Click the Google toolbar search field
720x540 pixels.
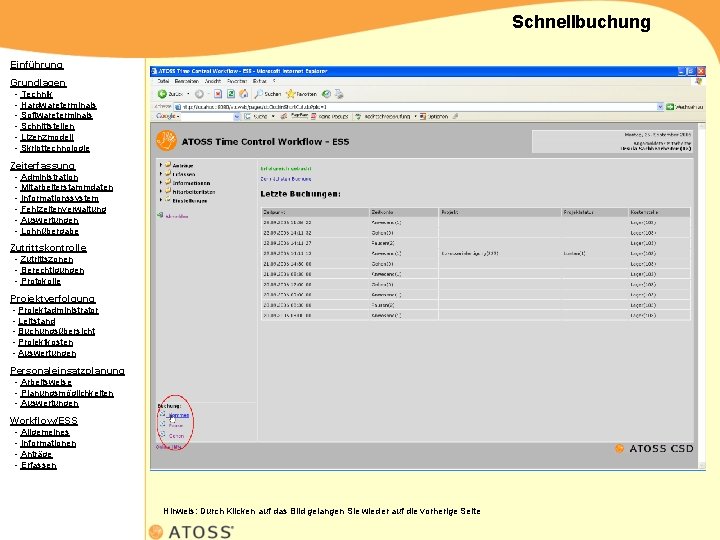[208, 117]
